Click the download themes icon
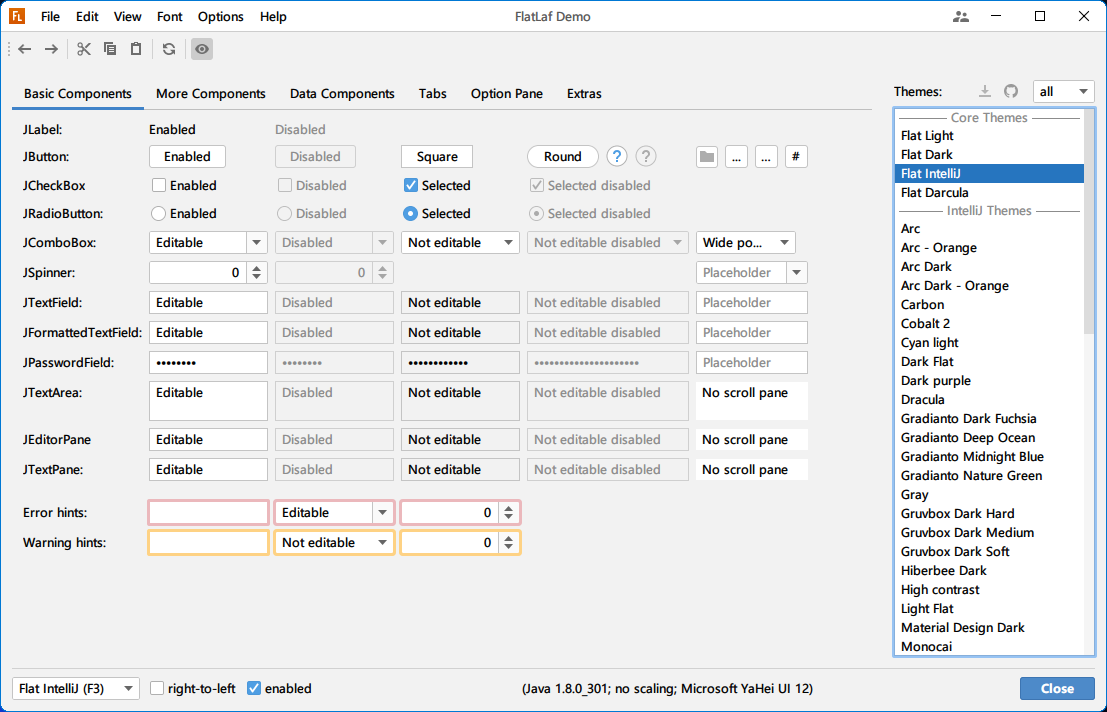 (x=985, y=91)
